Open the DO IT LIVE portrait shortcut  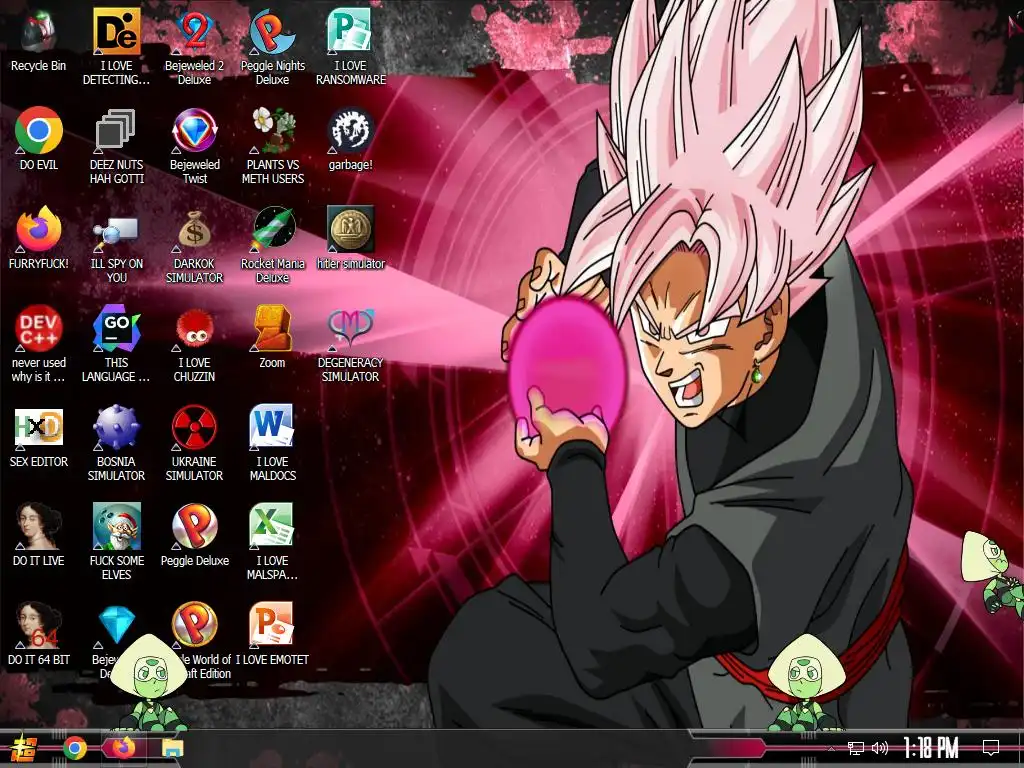(x=39, y=536)
